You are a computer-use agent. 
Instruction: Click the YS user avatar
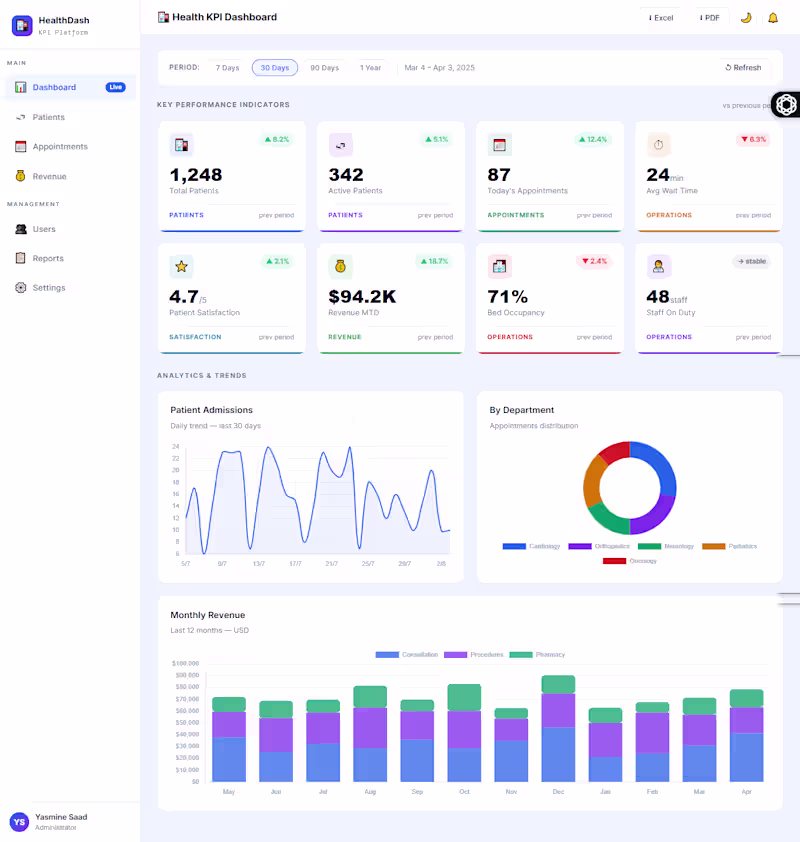(19, 822)
